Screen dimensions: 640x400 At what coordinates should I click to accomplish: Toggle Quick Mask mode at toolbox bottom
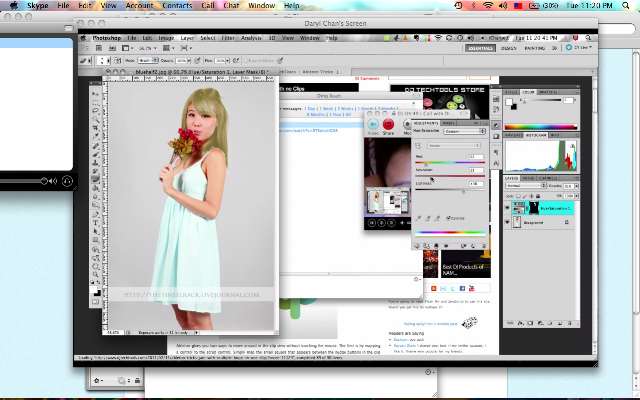click(96, 302)
